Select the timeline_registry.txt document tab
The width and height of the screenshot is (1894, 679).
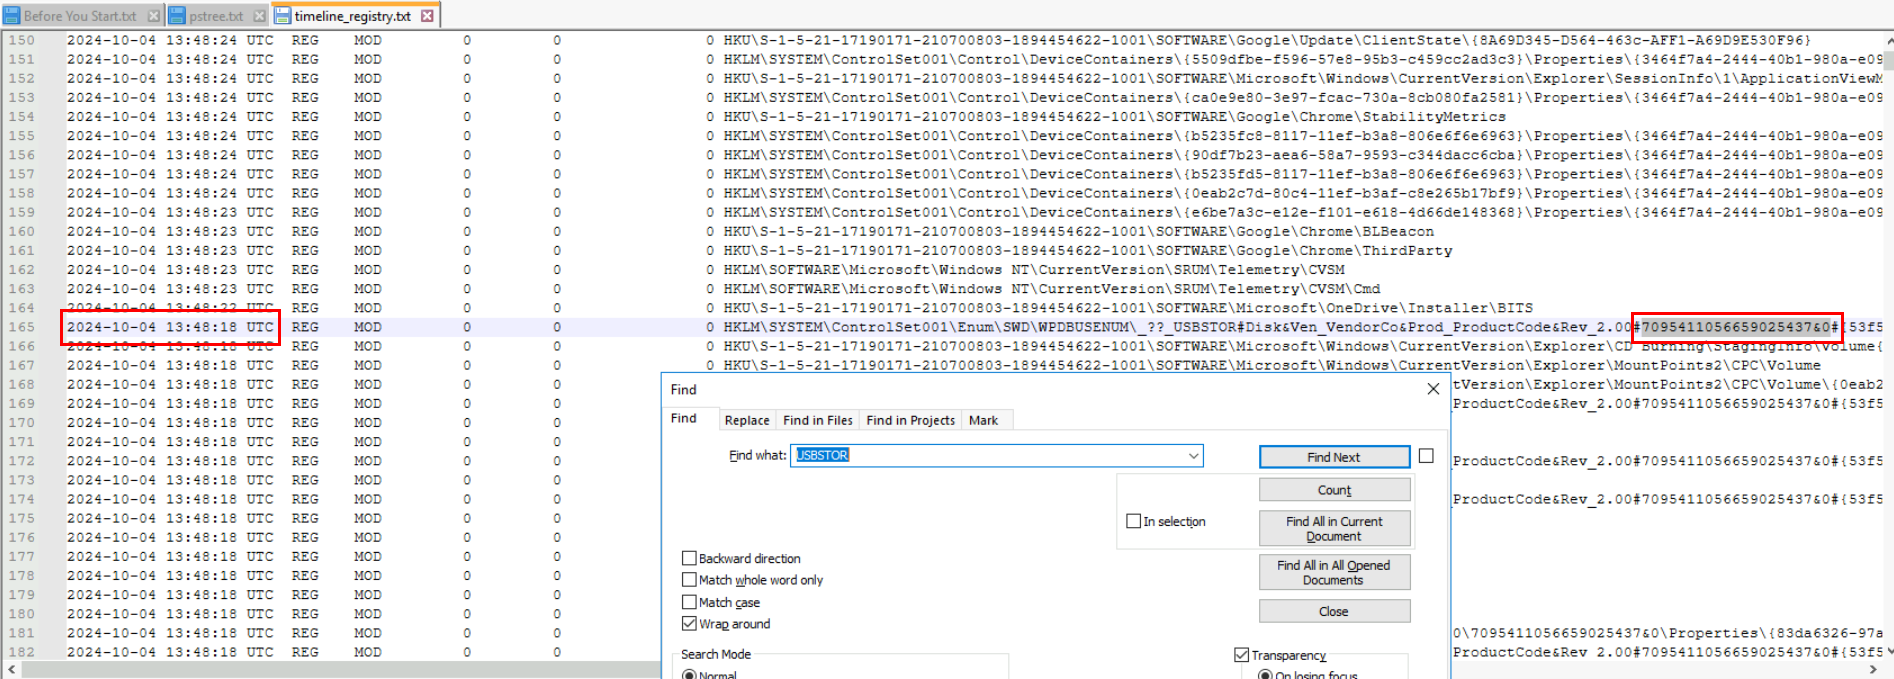pos(353,16)
